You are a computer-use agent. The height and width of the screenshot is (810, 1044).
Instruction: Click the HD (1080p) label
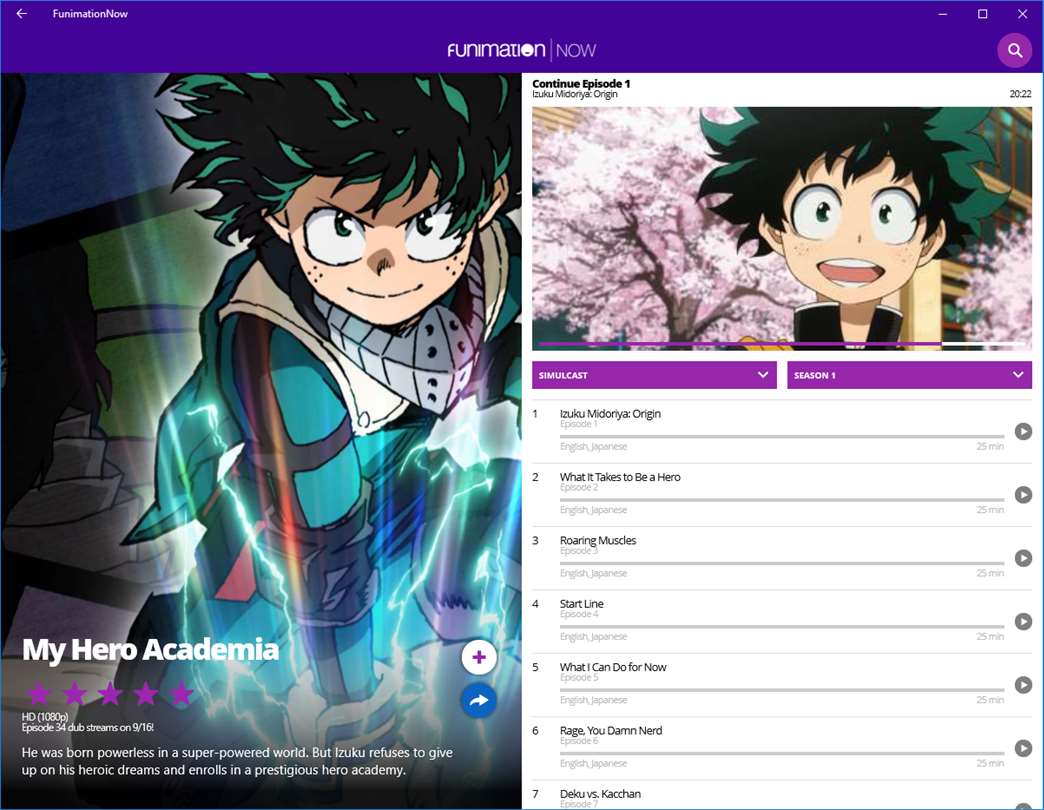tap(45, 716)
